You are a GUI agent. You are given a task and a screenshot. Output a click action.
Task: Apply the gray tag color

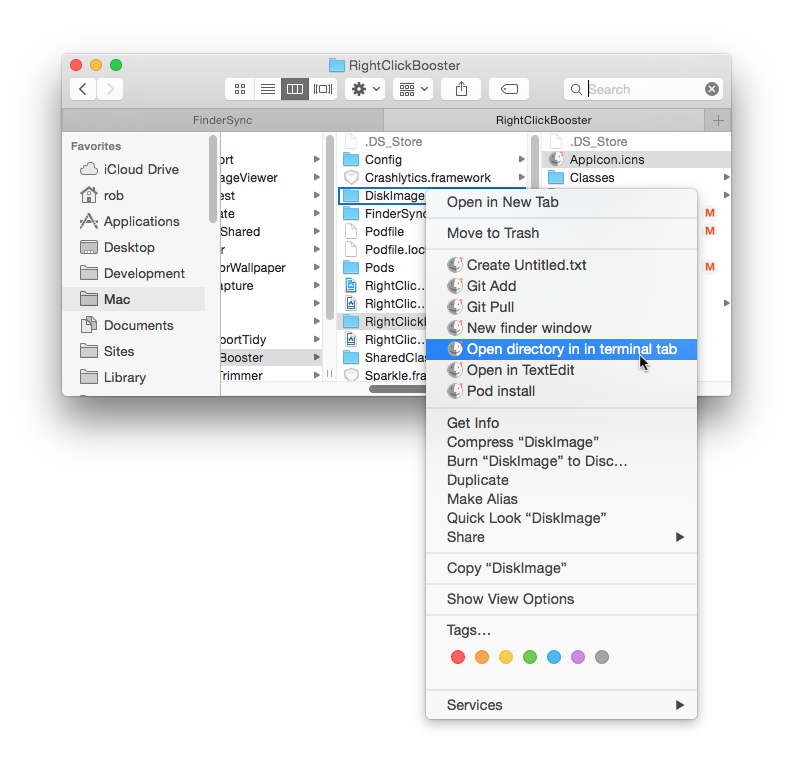[x=602, y=657]
